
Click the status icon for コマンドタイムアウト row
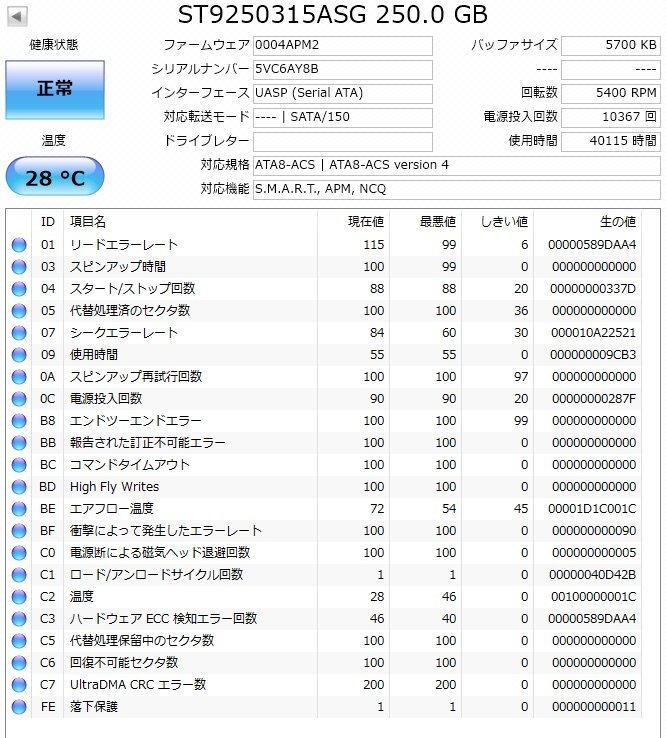19,465
